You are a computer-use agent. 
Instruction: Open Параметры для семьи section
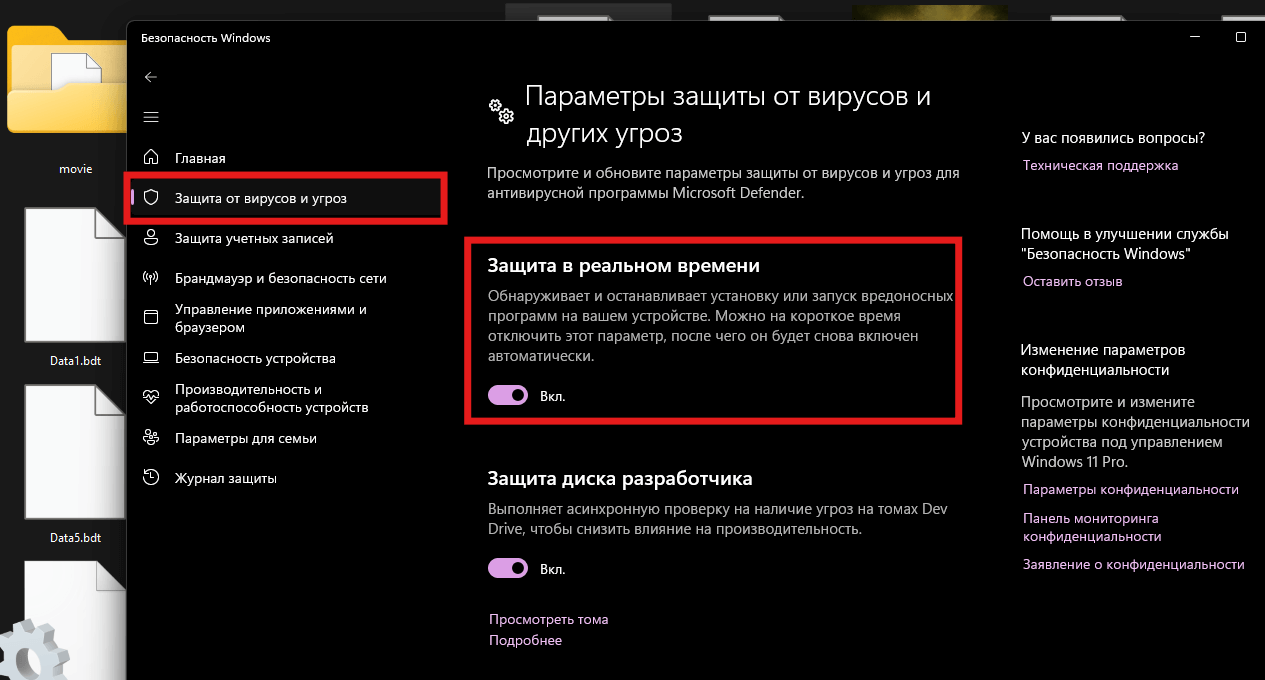coord(246,438)
